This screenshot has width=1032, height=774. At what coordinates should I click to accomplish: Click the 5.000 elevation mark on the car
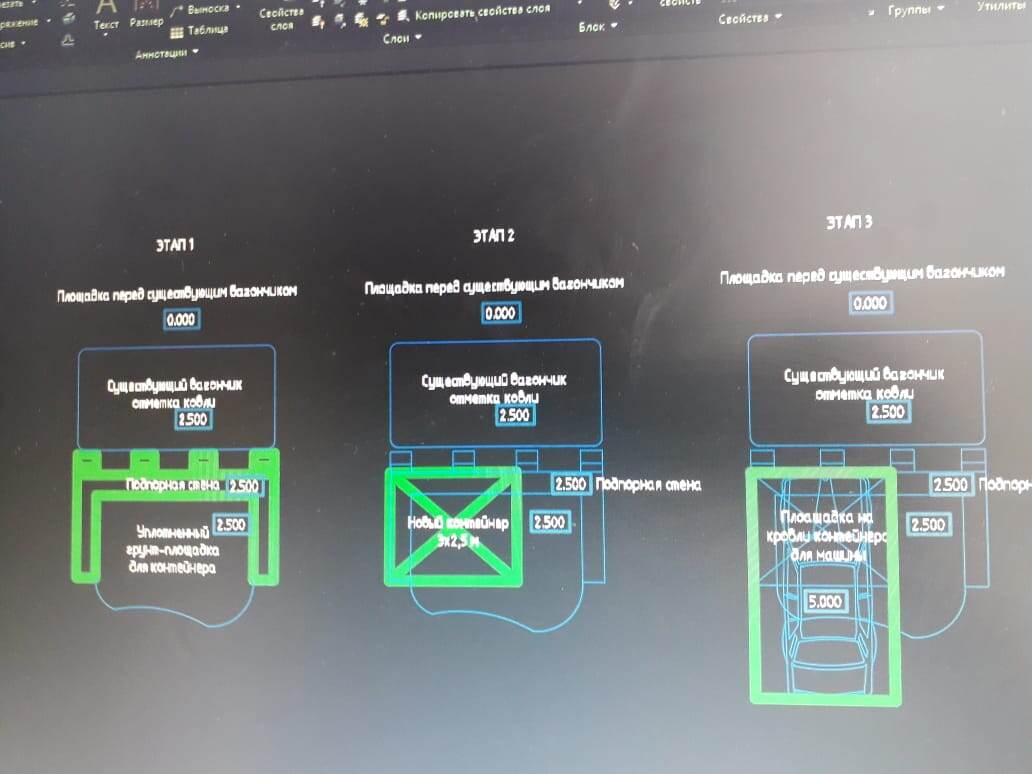tap(825, 602)
